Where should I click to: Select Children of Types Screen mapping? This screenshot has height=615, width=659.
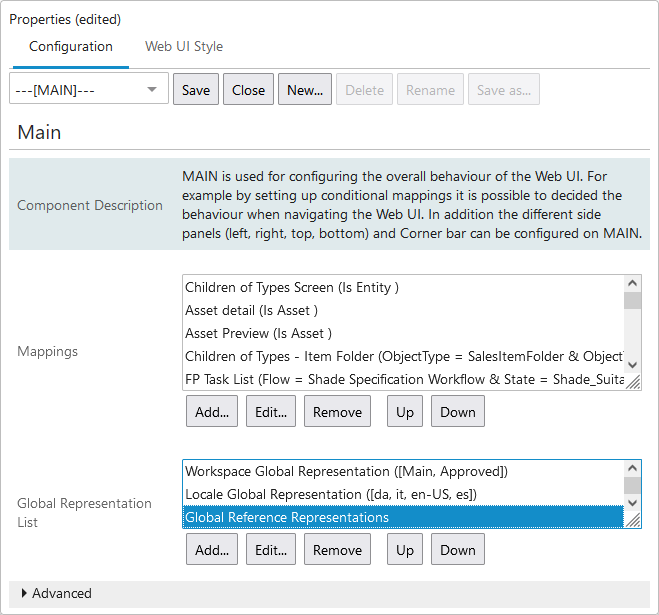(292, 287)
